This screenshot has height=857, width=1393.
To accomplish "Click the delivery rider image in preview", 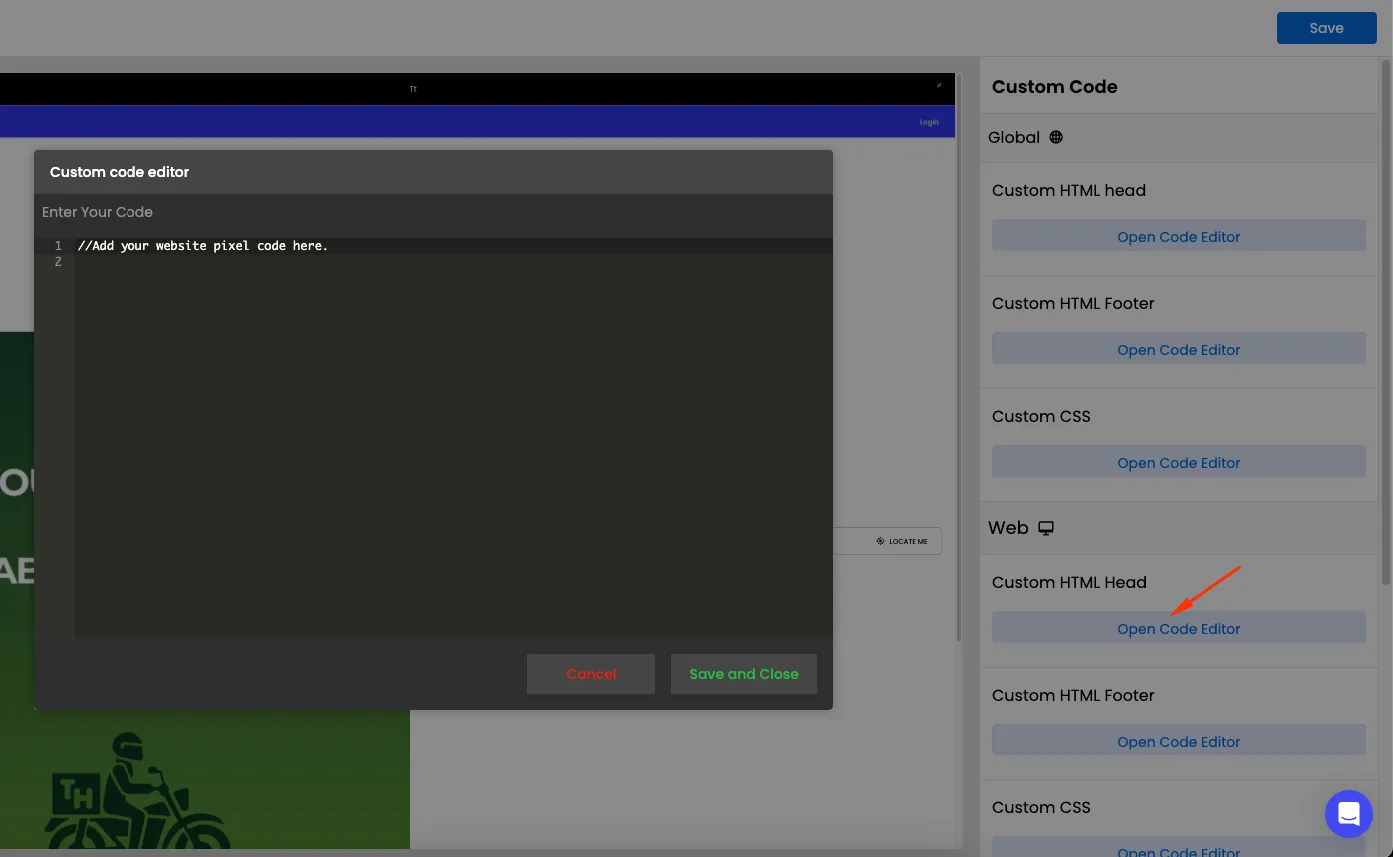I will tap(137, 791).
